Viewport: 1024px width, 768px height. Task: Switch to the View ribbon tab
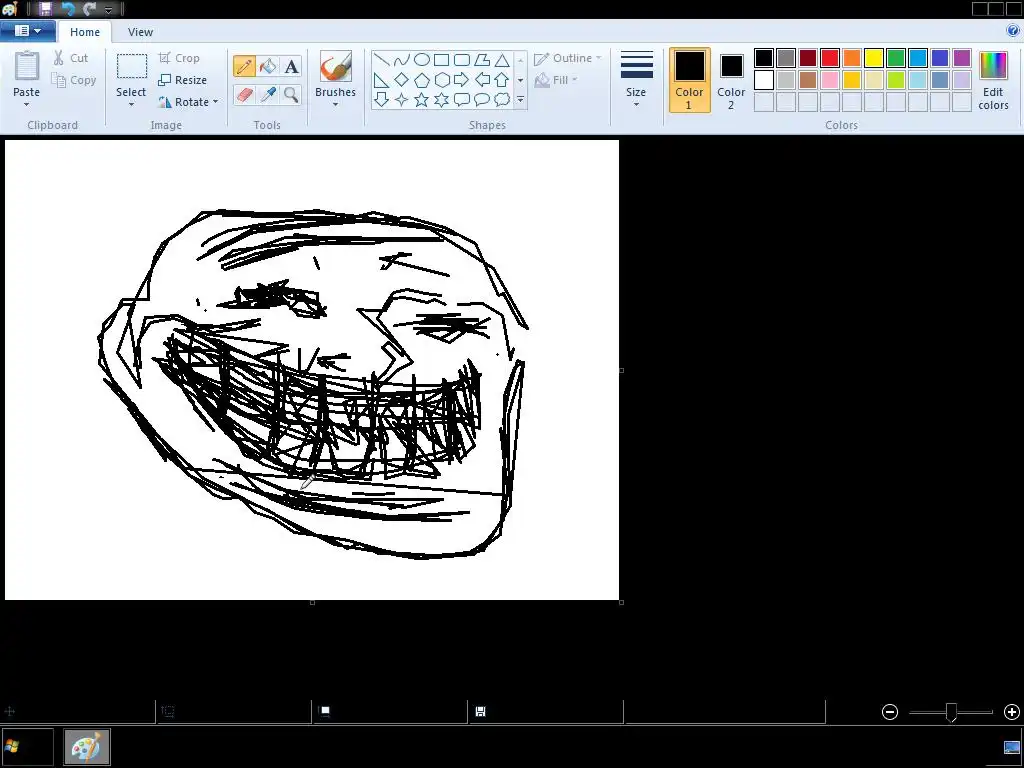point(140,31)
